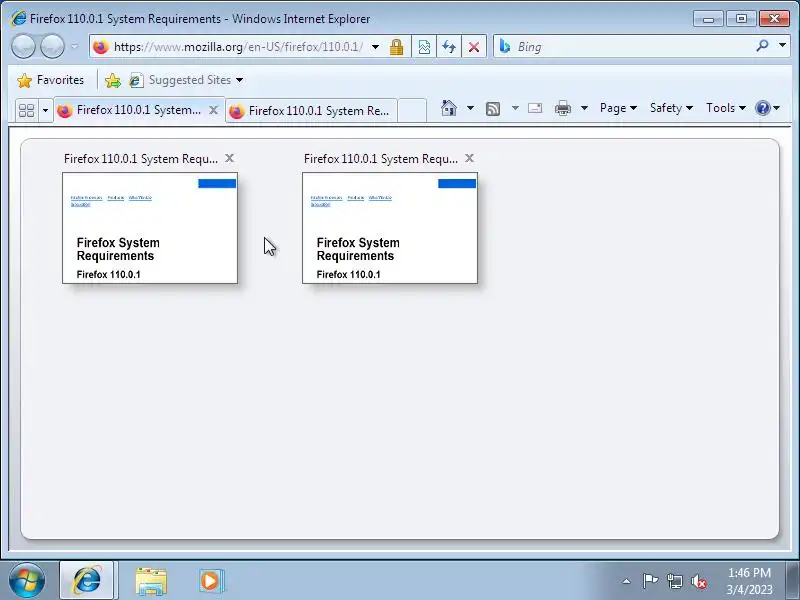Click the RSS Feeds icon

pos(493,108)
